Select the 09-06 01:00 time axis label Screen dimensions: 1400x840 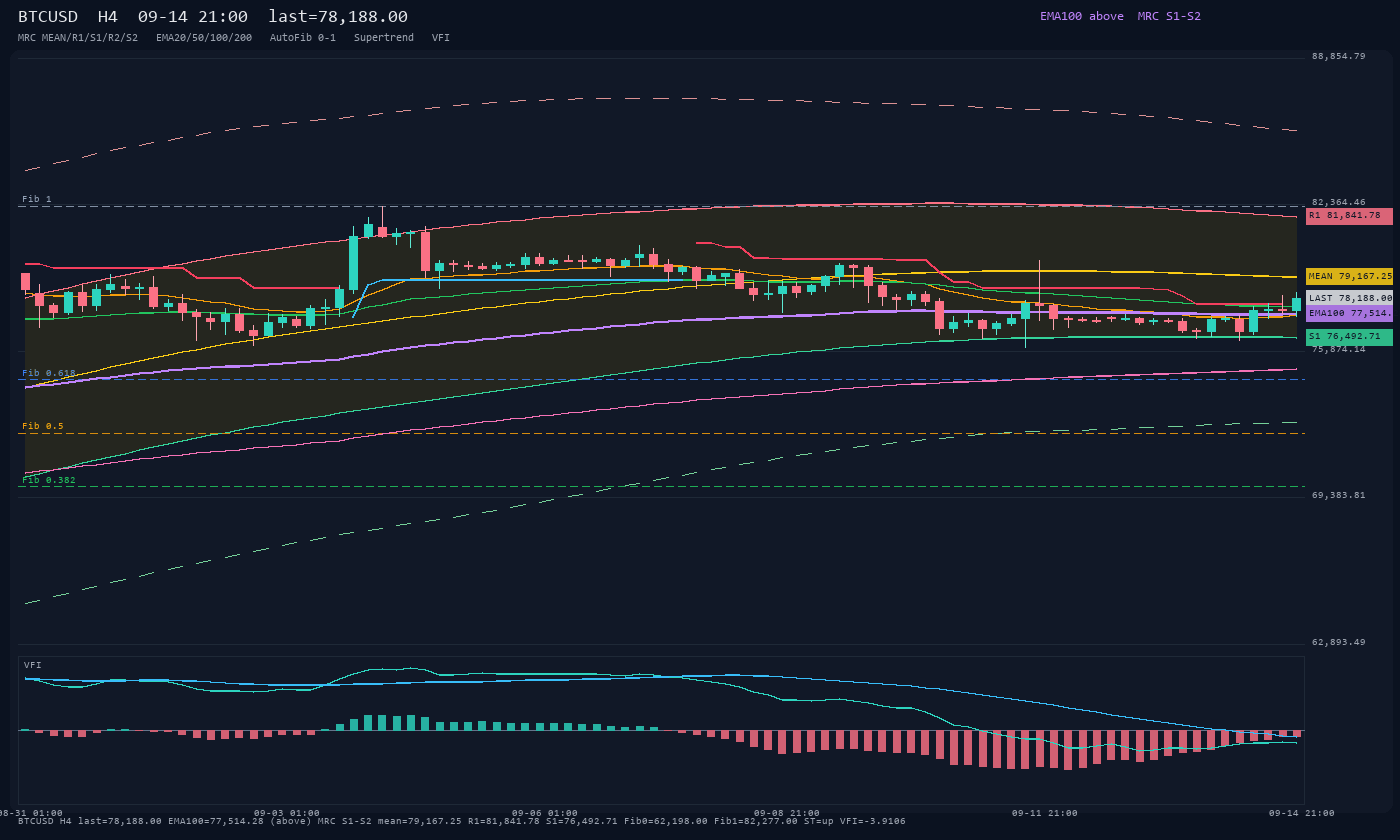(x=545, y=813)
